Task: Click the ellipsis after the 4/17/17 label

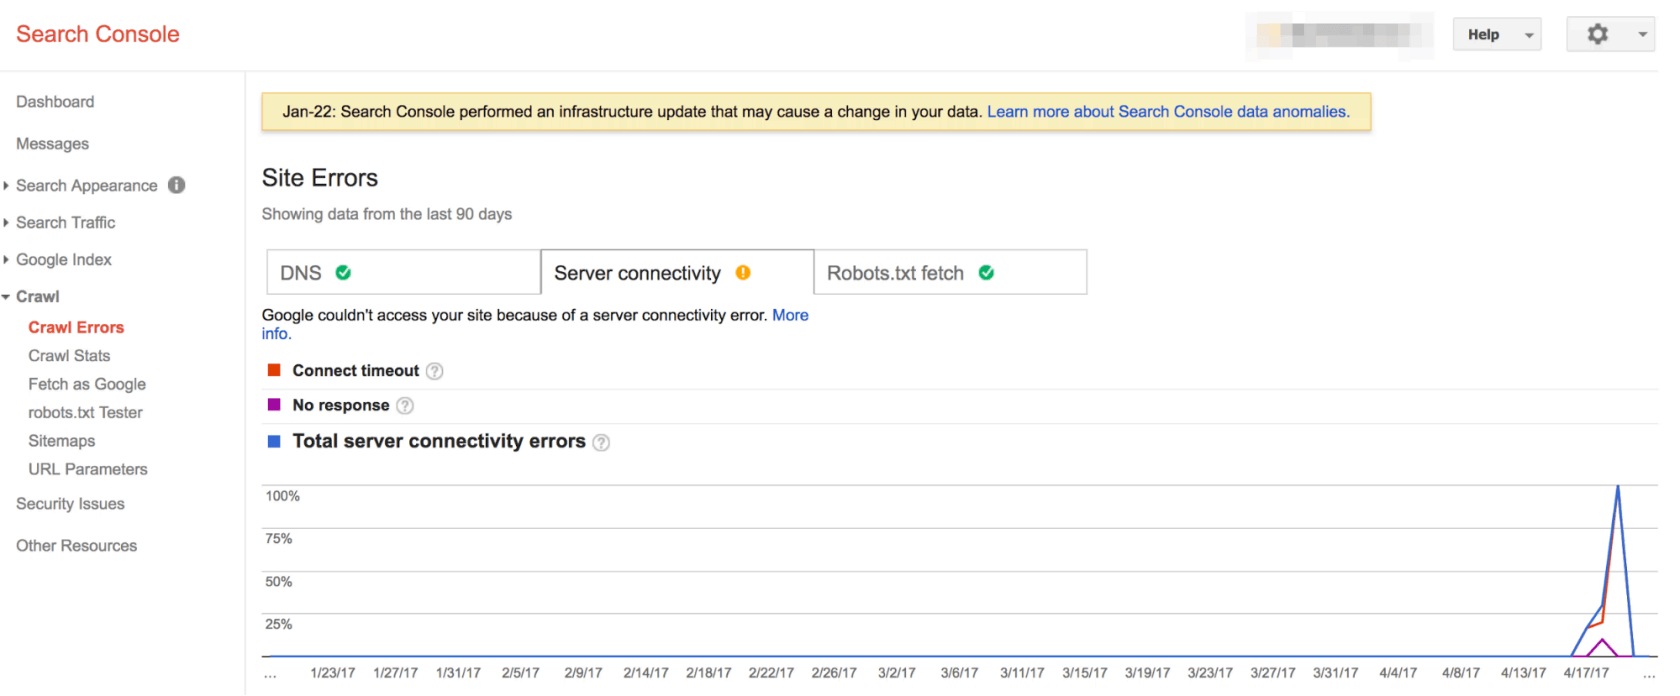Action: coord(1649,675)
